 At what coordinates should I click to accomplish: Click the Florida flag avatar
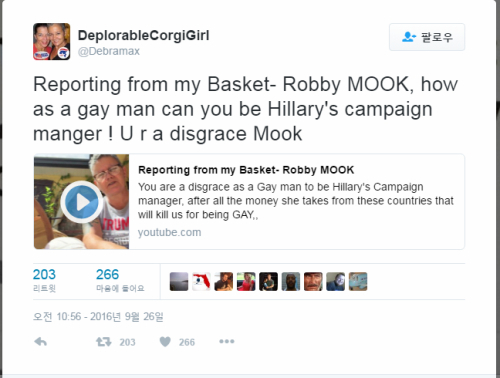tap(201, 282)
